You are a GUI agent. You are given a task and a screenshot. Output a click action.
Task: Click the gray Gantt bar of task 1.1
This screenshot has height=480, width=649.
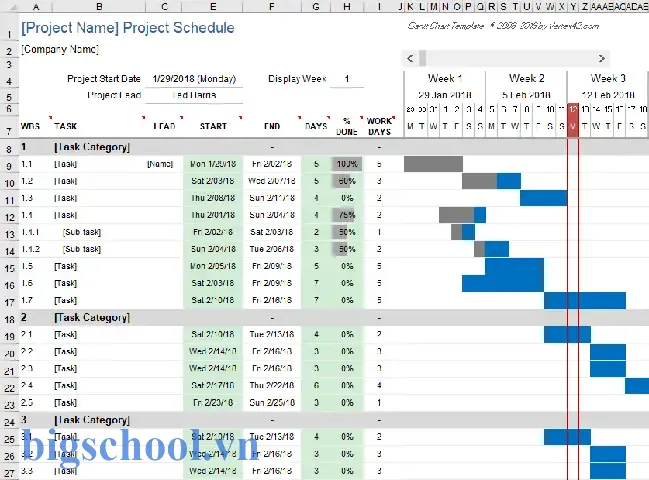click(x=433, y=164)
